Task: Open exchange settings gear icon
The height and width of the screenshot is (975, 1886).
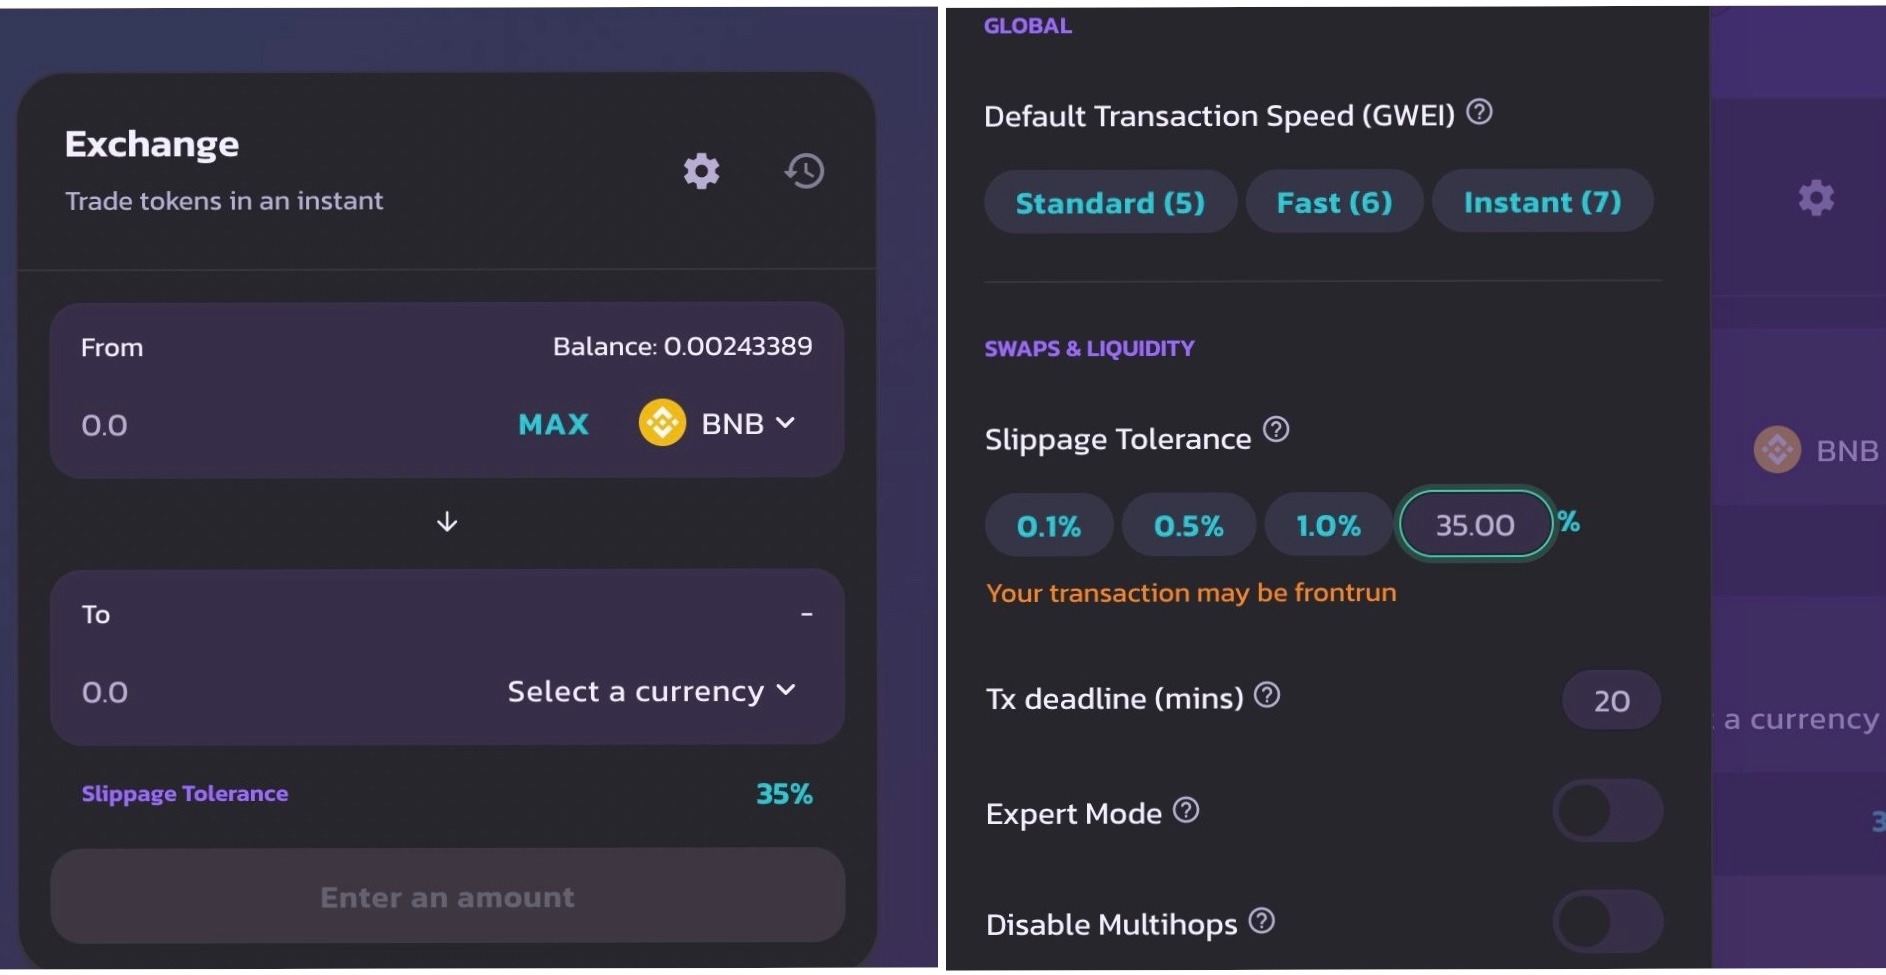Action: tap(701, 171)
